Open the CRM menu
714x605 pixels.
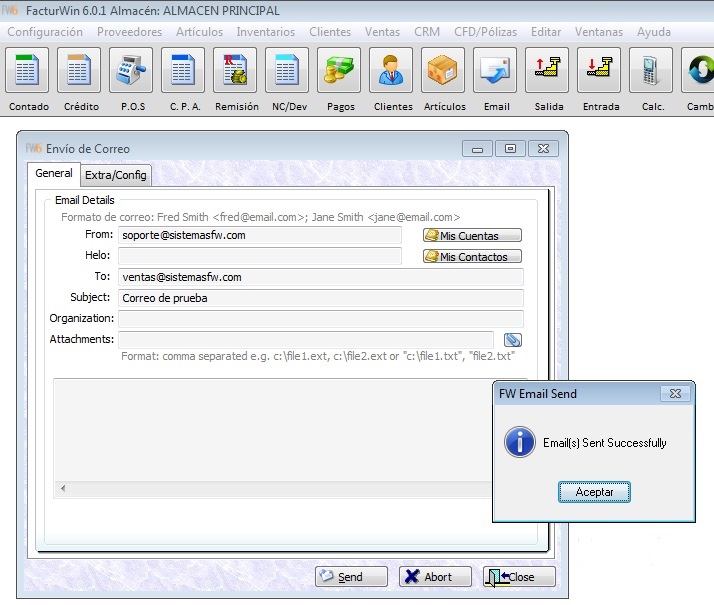pyautogui.click(x=427, y=32)
